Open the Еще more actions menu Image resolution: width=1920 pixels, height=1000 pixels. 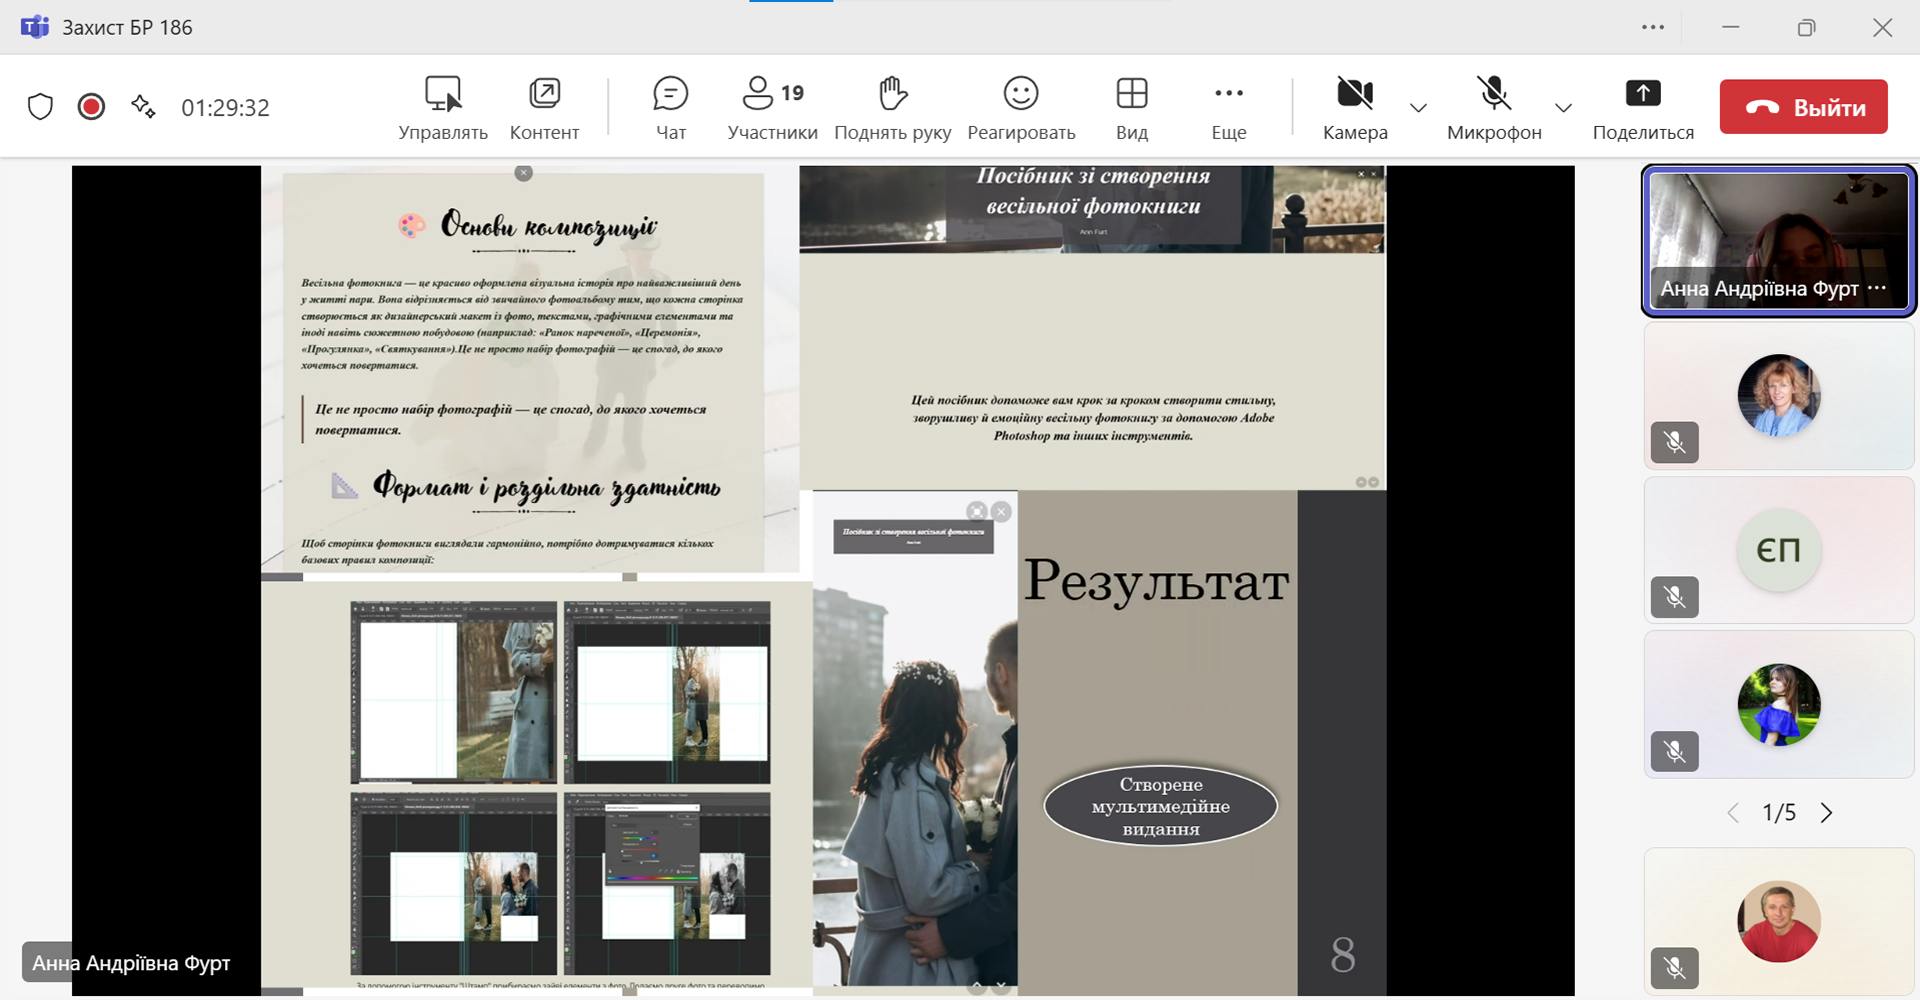[1228, 107]
